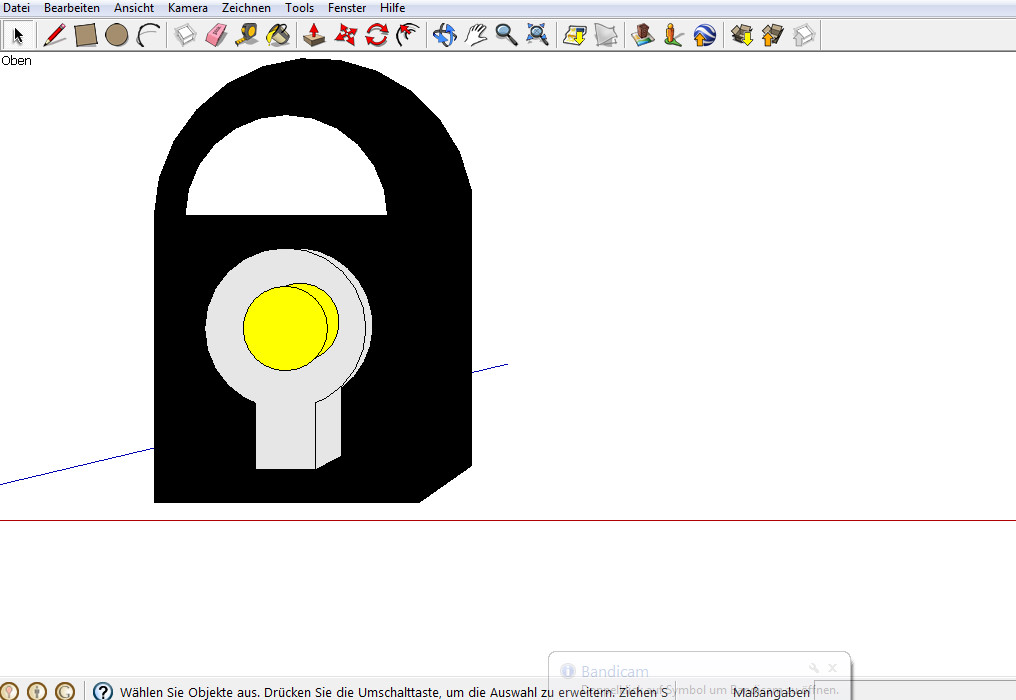Click the Add Location map icon
The image size is (1016, 700).
click(x=575, y=35)
